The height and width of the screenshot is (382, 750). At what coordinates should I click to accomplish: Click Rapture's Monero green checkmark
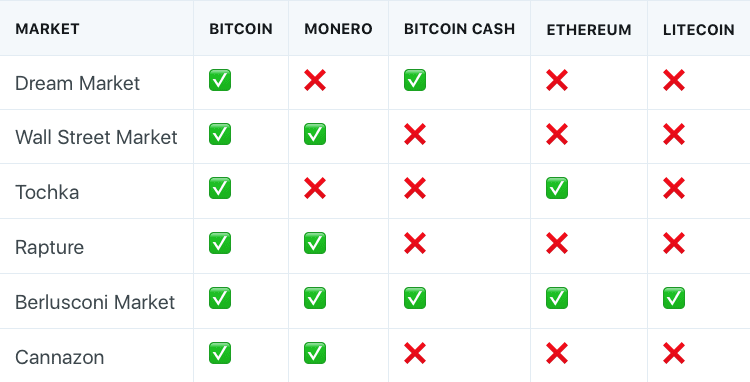click(315, 243)
